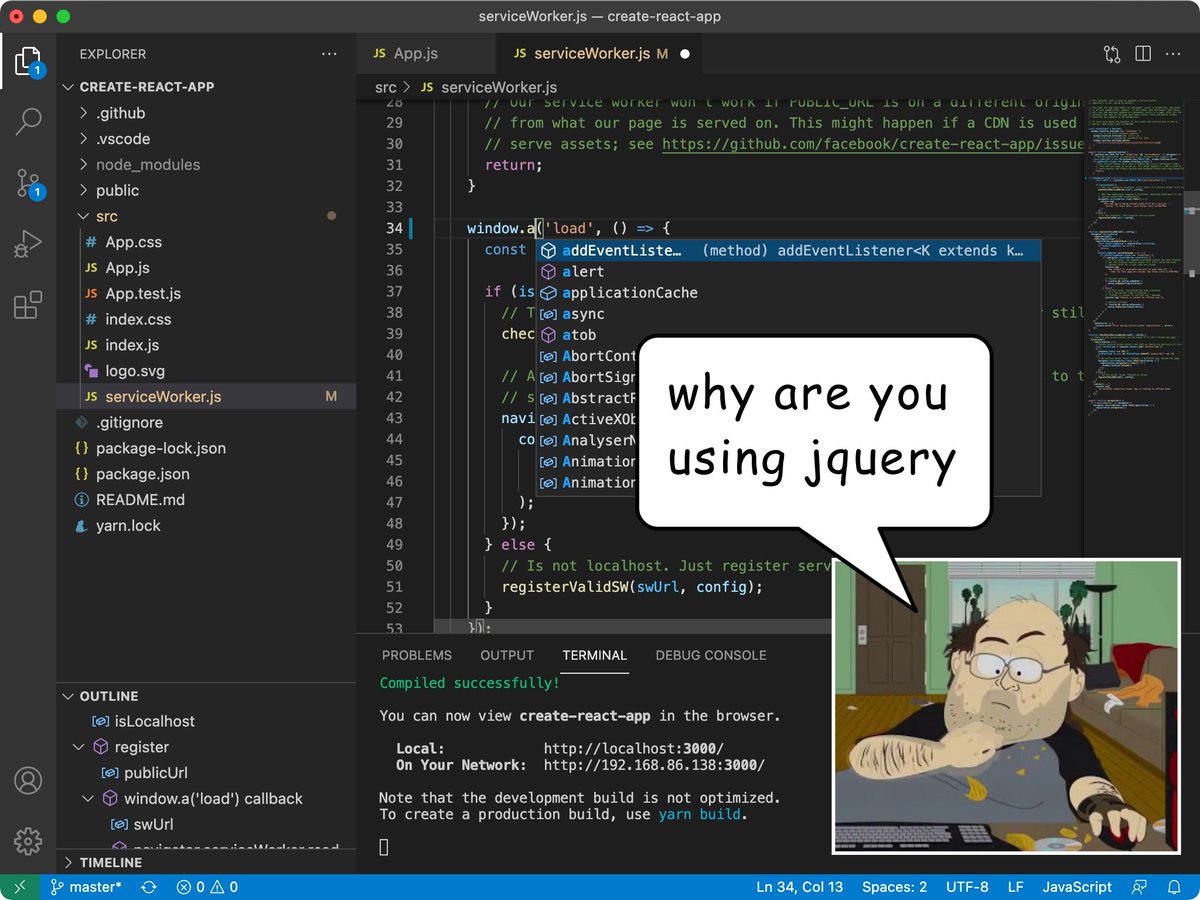Open the notifications bell
The width and height of the screenshot is (1200, 900).
pyautogui.click(x=1173, y=887)
